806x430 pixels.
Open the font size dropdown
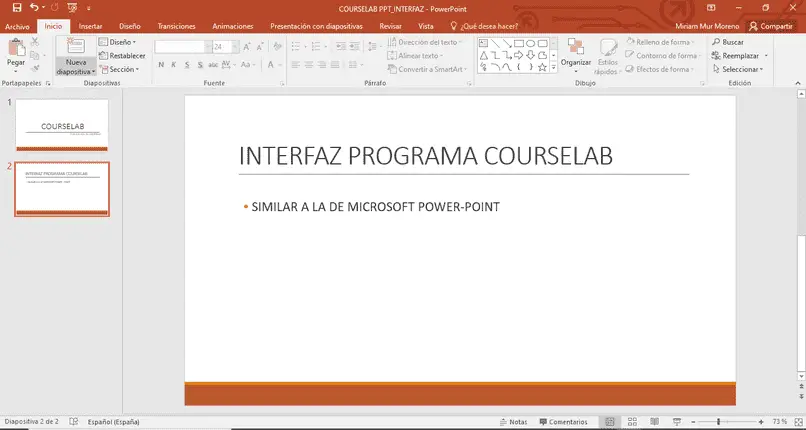[236, 47]
